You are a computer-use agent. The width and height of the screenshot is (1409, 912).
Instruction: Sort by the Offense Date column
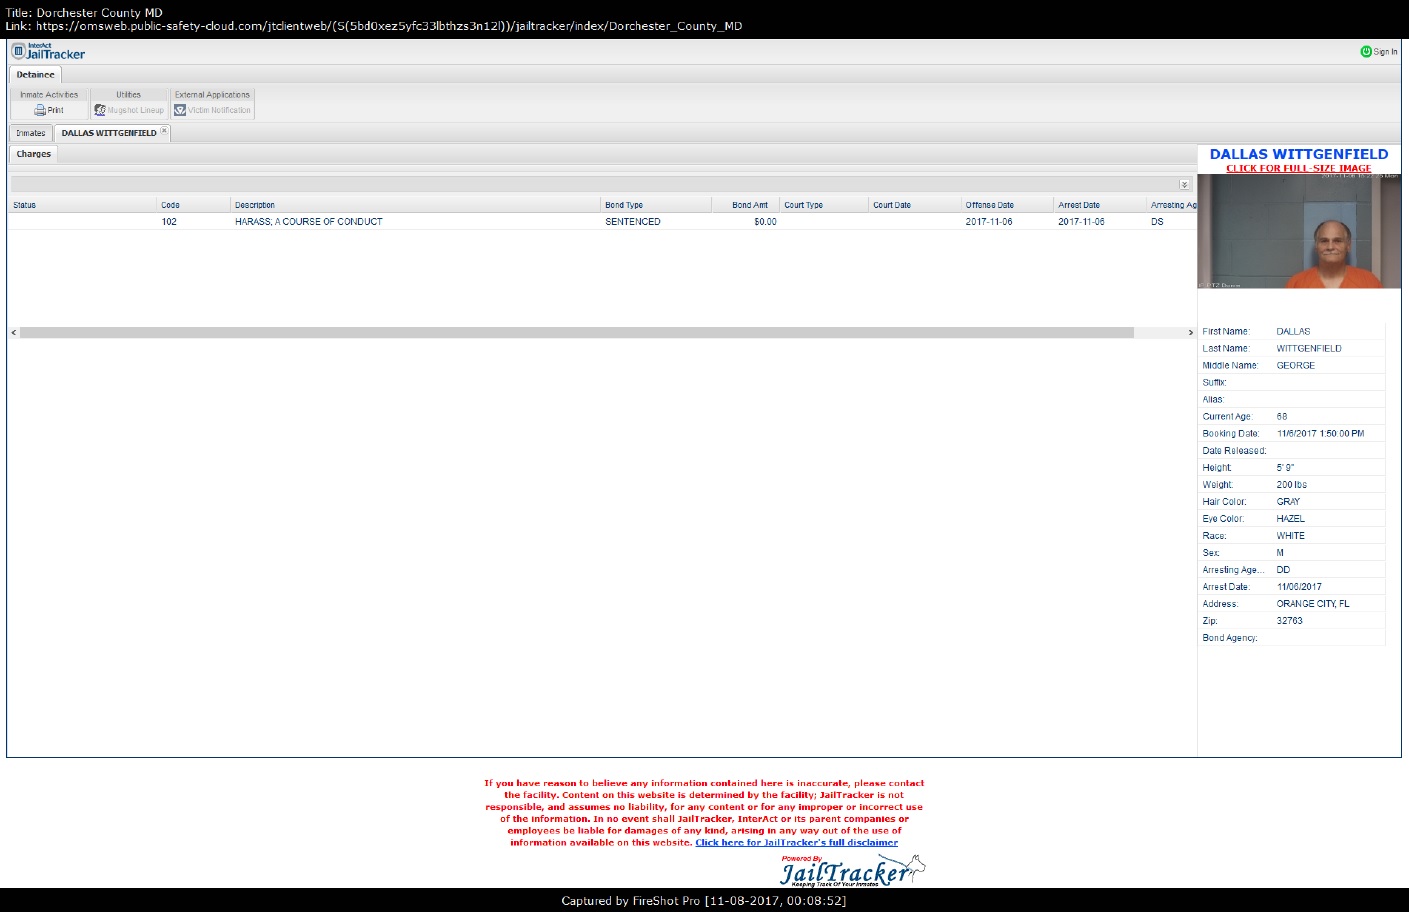point(989,205)
